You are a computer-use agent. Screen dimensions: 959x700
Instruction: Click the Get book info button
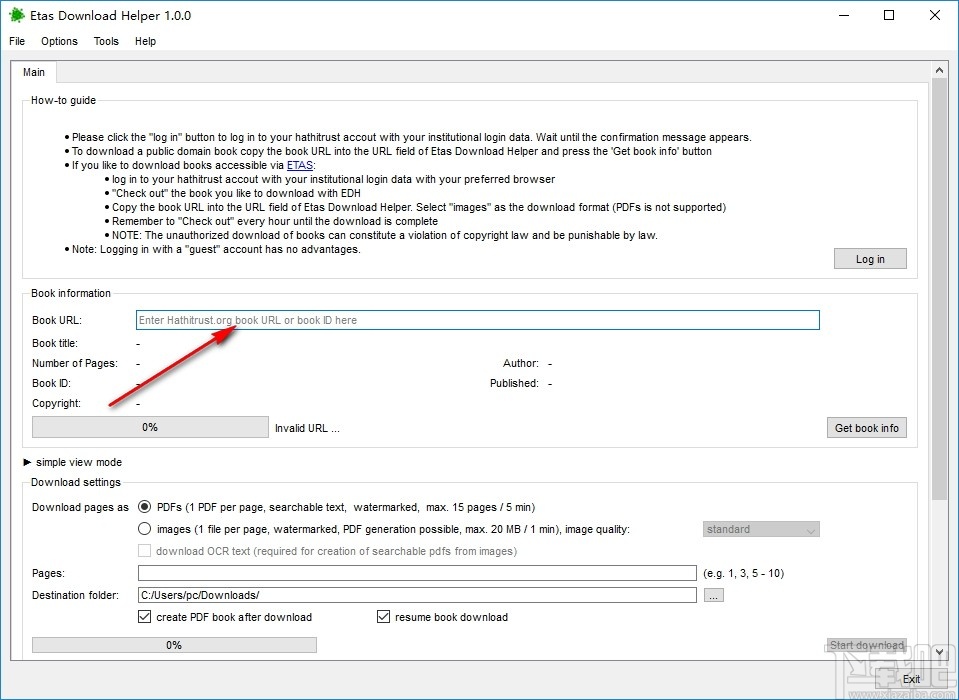point(866,427)
